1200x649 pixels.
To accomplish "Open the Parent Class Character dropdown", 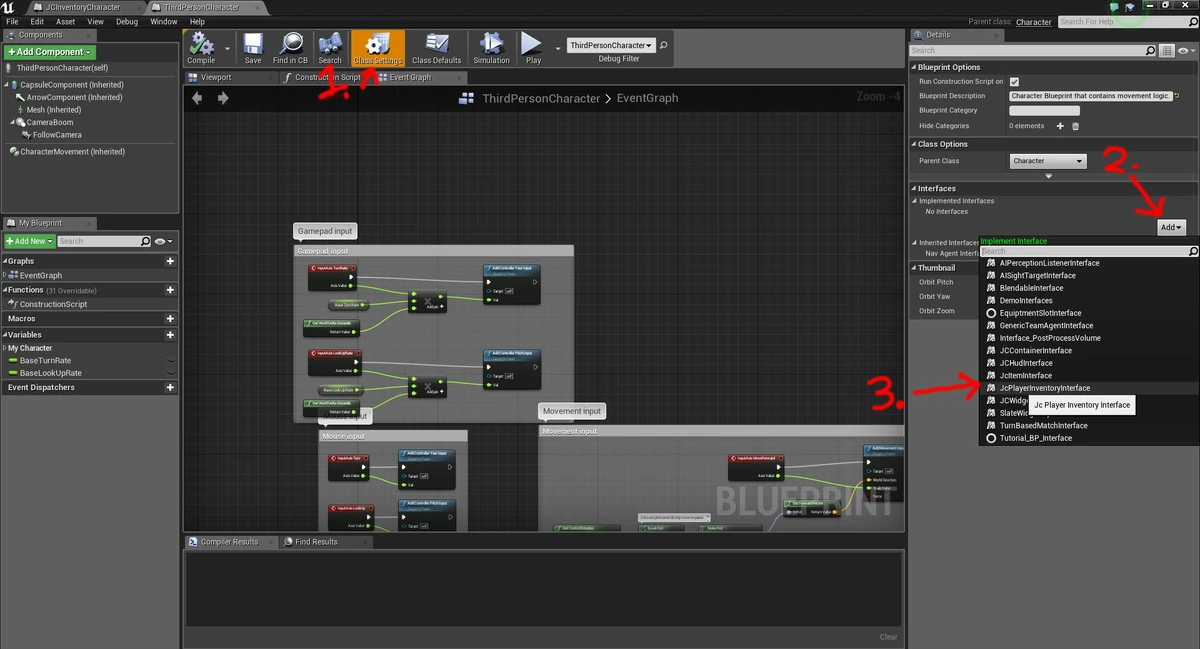I will 1047,161.
